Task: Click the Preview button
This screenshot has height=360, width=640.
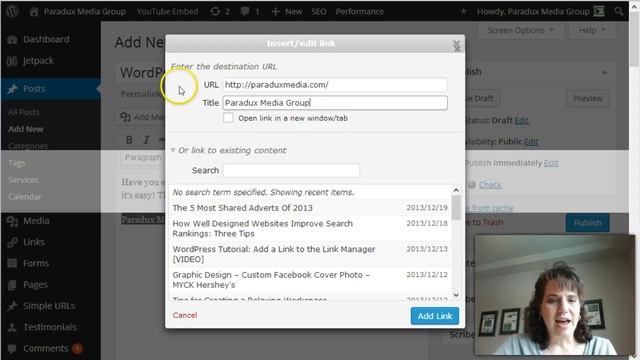Action: (588, 98)
